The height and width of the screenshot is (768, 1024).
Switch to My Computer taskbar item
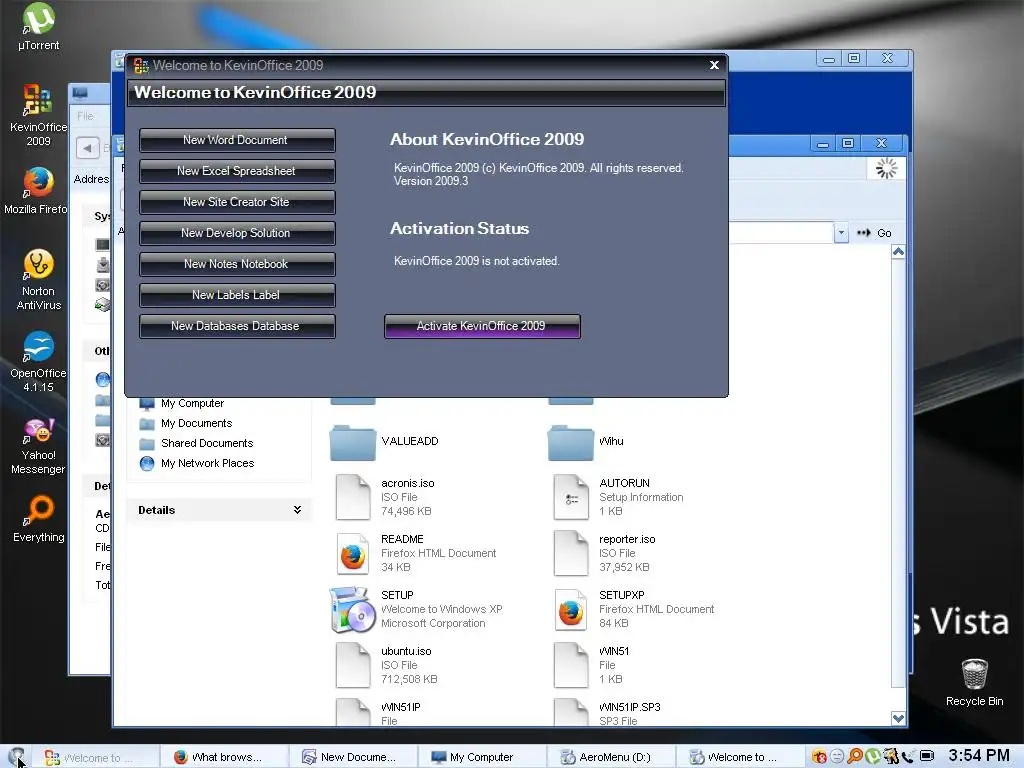pos(481,757)
